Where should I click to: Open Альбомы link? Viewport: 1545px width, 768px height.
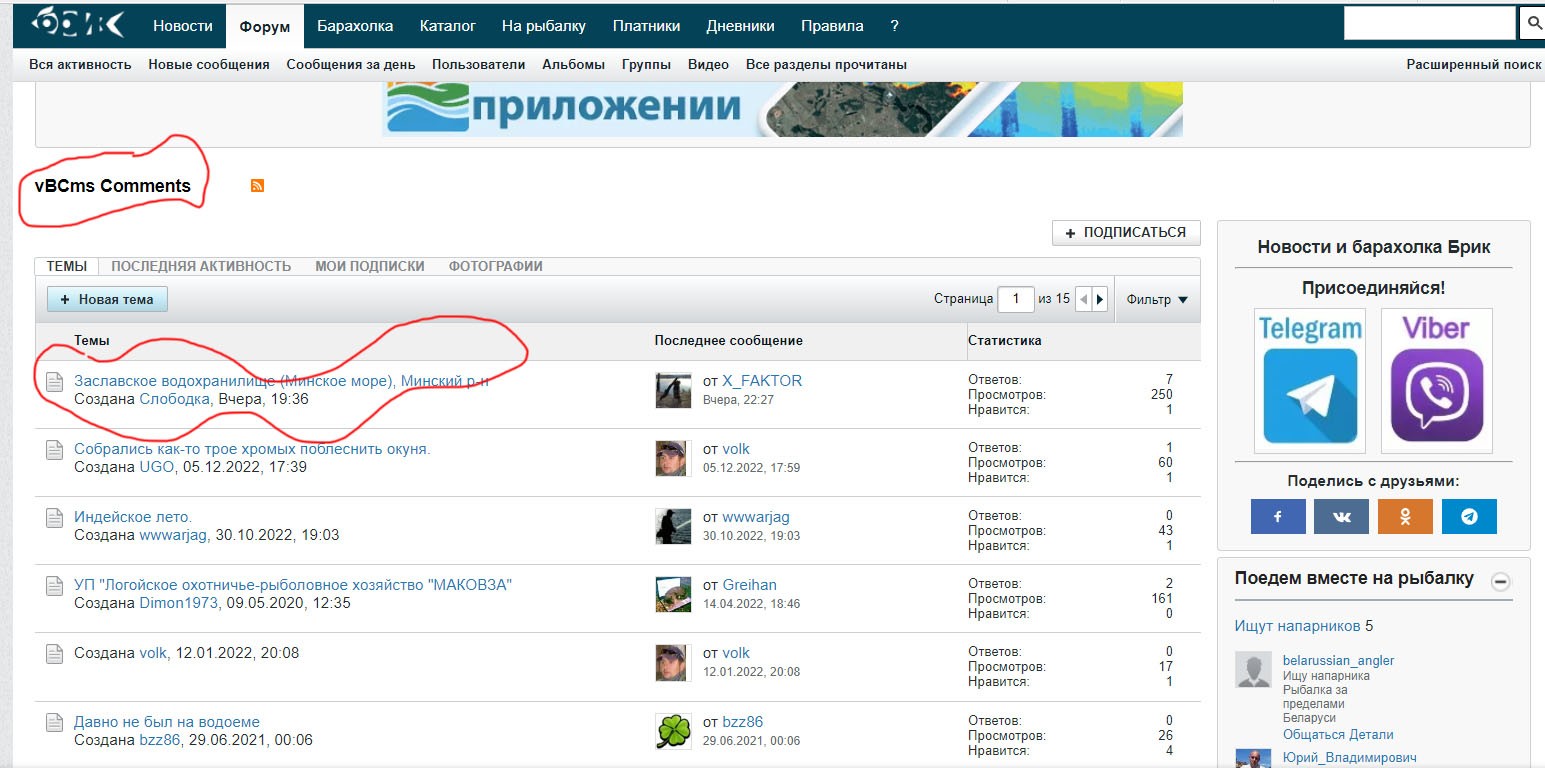pyautogui.click(x=574, y=64)
